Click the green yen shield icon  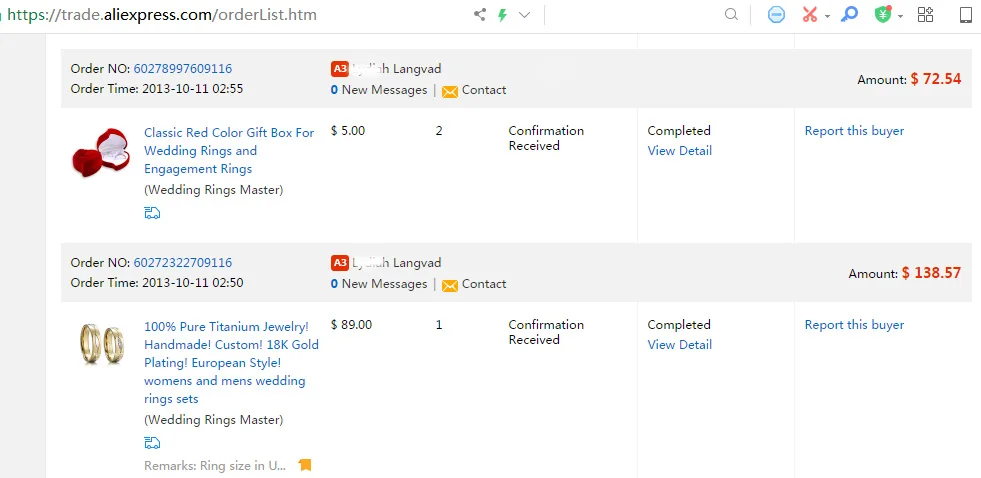(x=883, y=14)
